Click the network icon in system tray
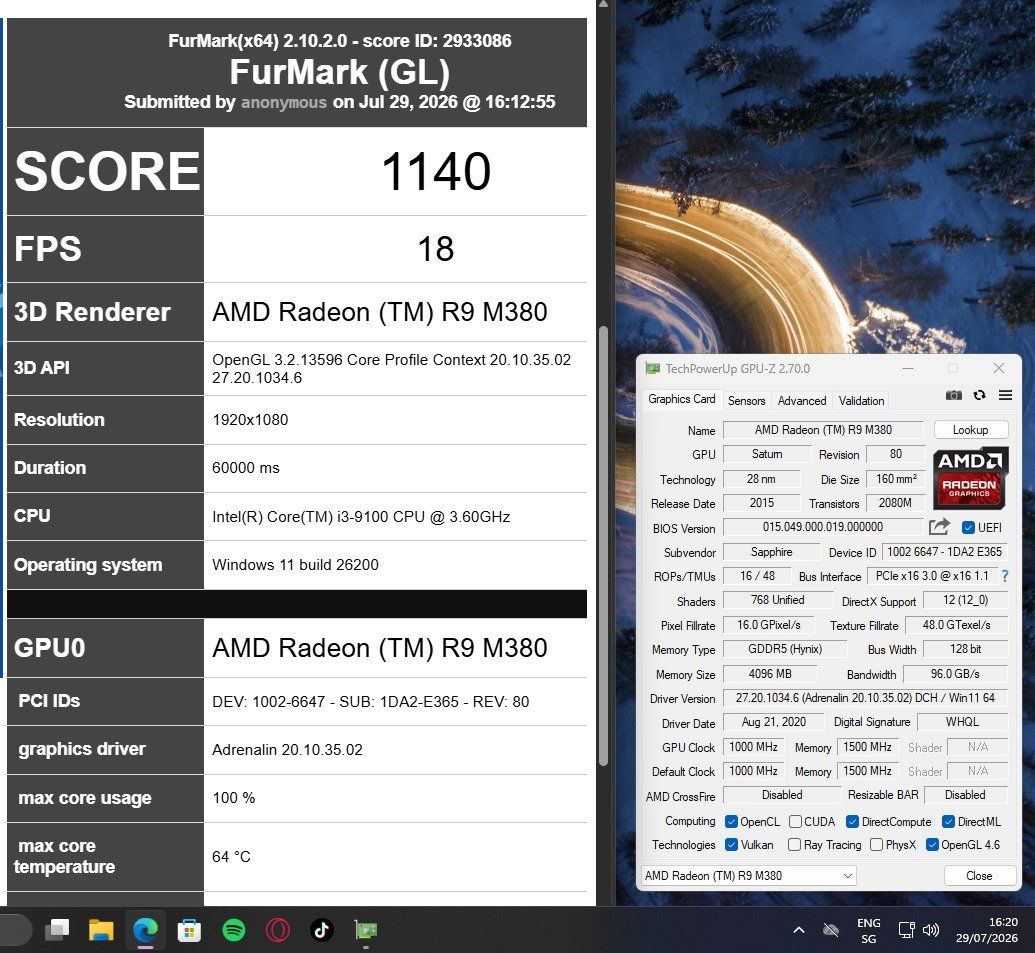1035x953 pixels. [x=906, y=930]
